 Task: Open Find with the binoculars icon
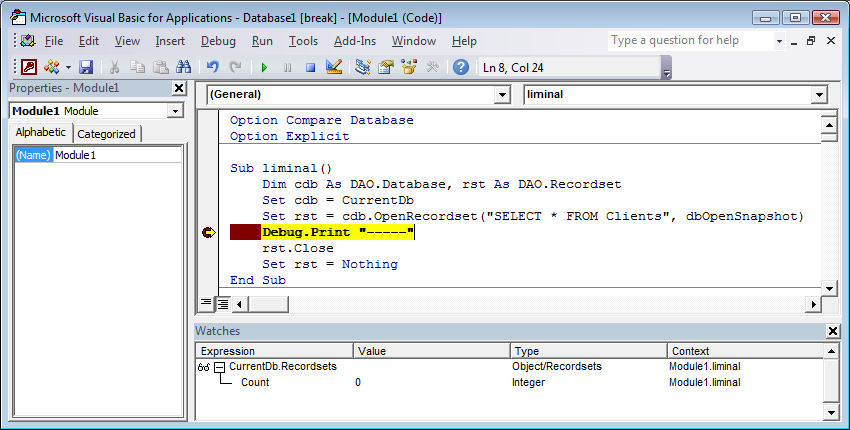184,67
